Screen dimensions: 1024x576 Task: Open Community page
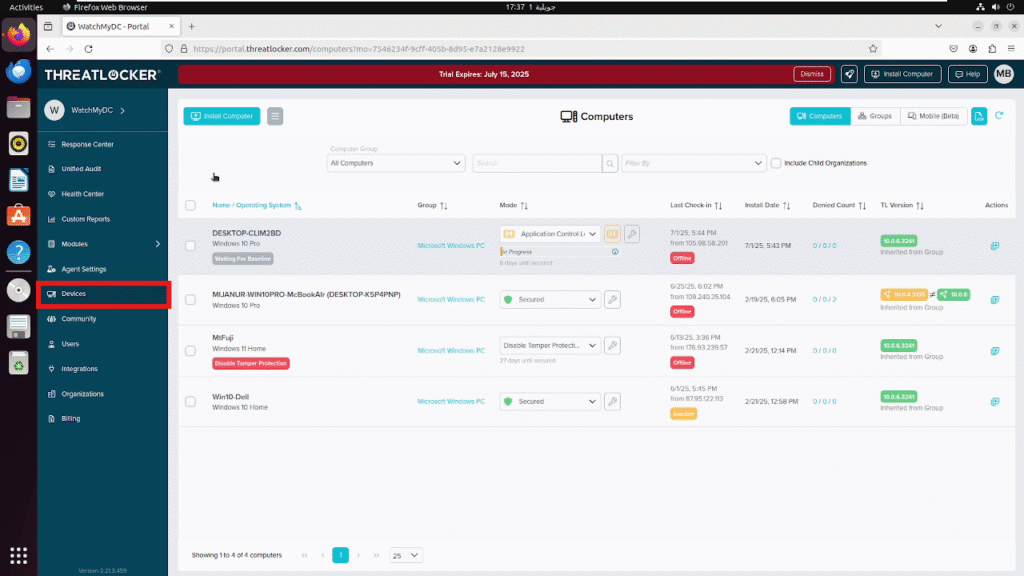click(78, 319)
